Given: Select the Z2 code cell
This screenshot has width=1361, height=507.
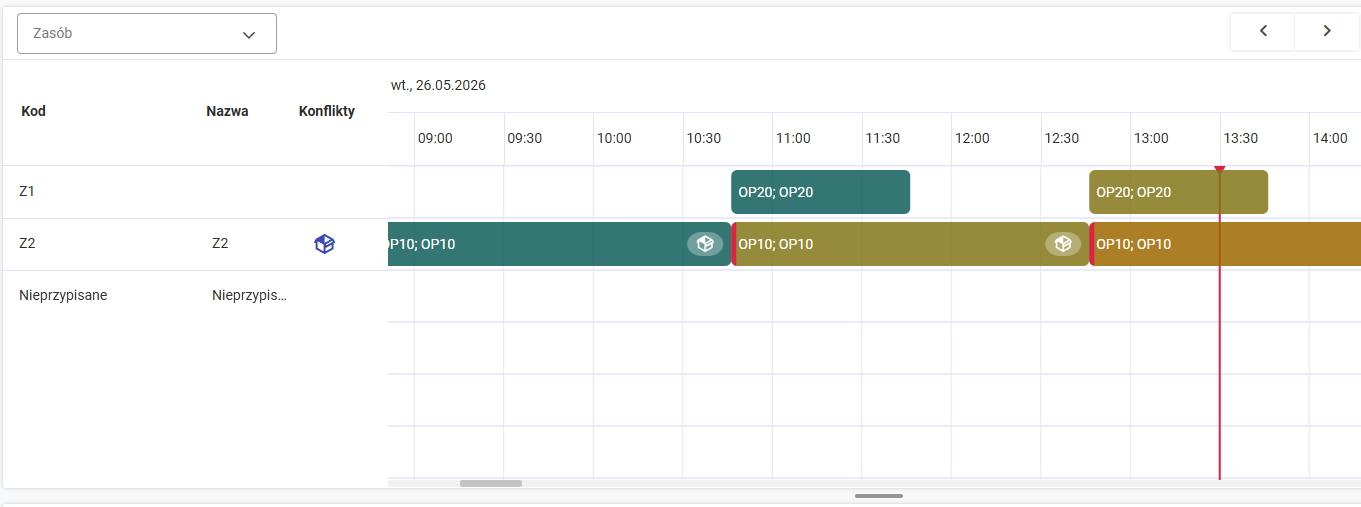Looking at the screenshot, I should point(27,243).
